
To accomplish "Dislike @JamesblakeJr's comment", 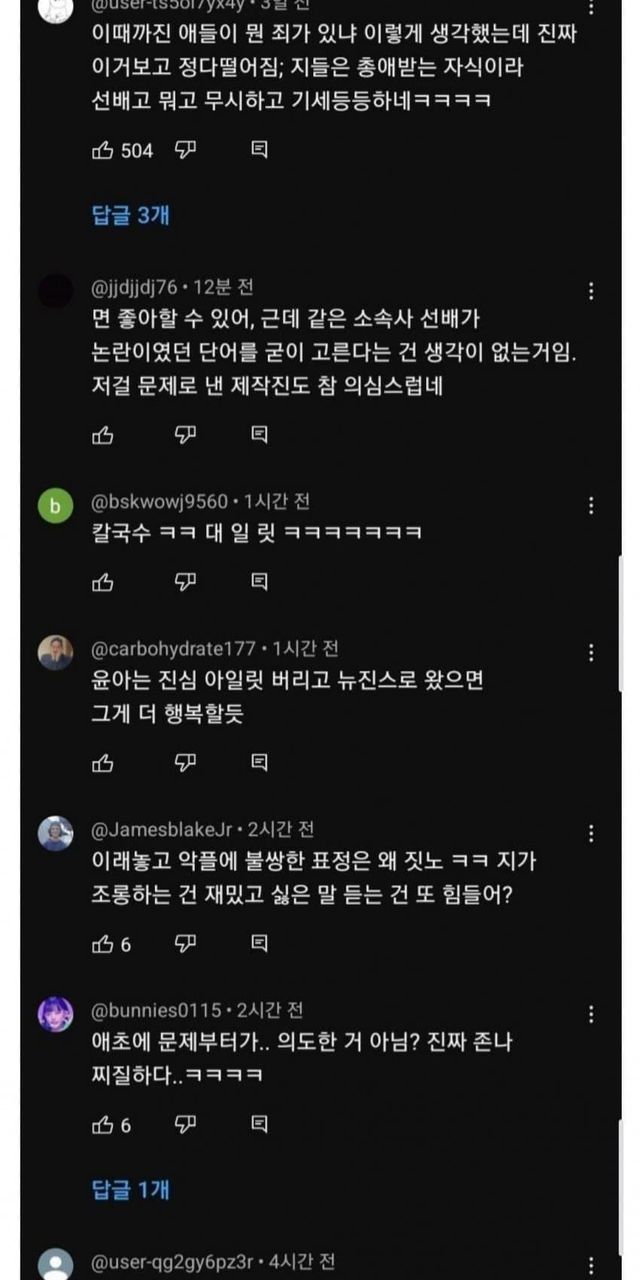I will click(x=185, y=943).
